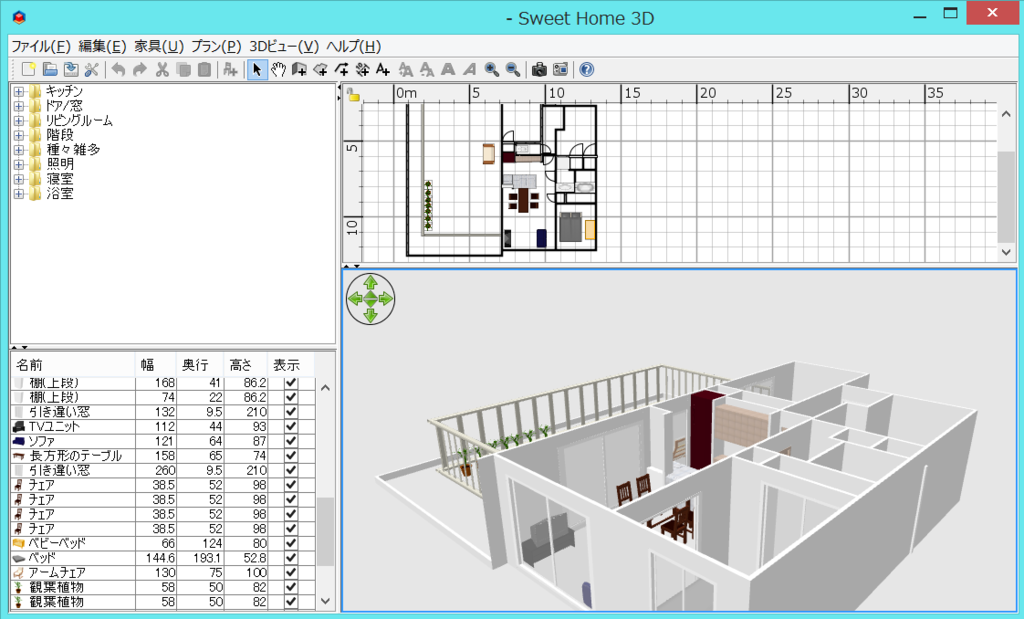Click the plan lock icon near ruler
The height and width of the screenshot is (619, 1024).
click(353, 95)
